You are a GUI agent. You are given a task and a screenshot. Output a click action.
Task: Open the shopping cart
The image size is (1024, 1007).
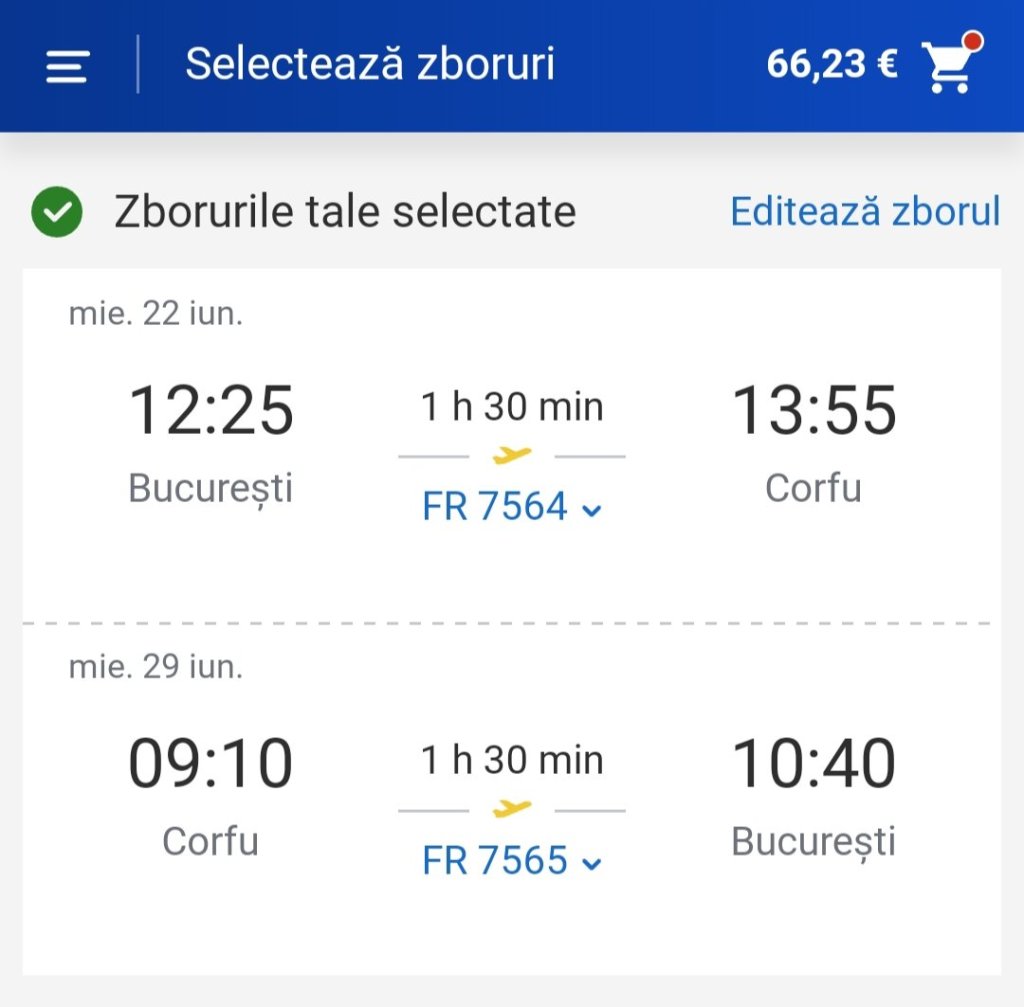pyautogui.click(x=948, y=68)
